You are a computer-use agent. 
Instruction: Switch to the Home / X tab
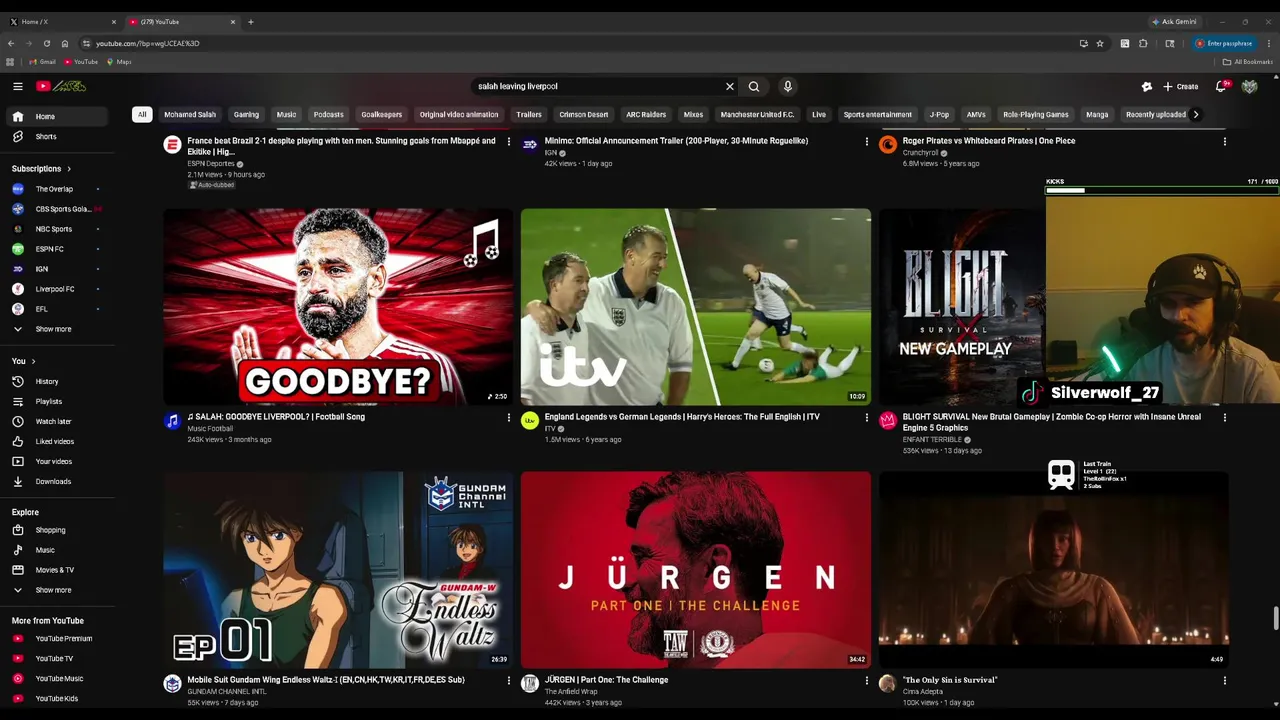point(62,21)
